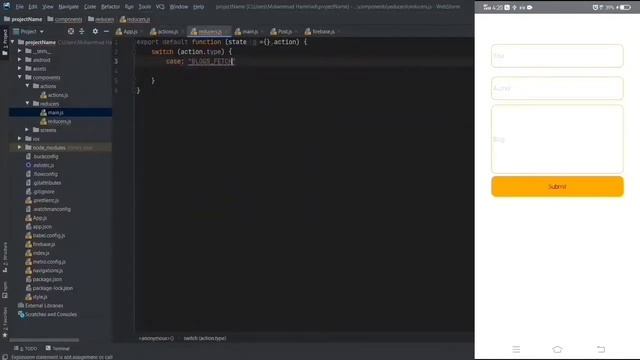Open the Structure tool window strip
This screenshot has height=360, width=640.
[5, 257]
